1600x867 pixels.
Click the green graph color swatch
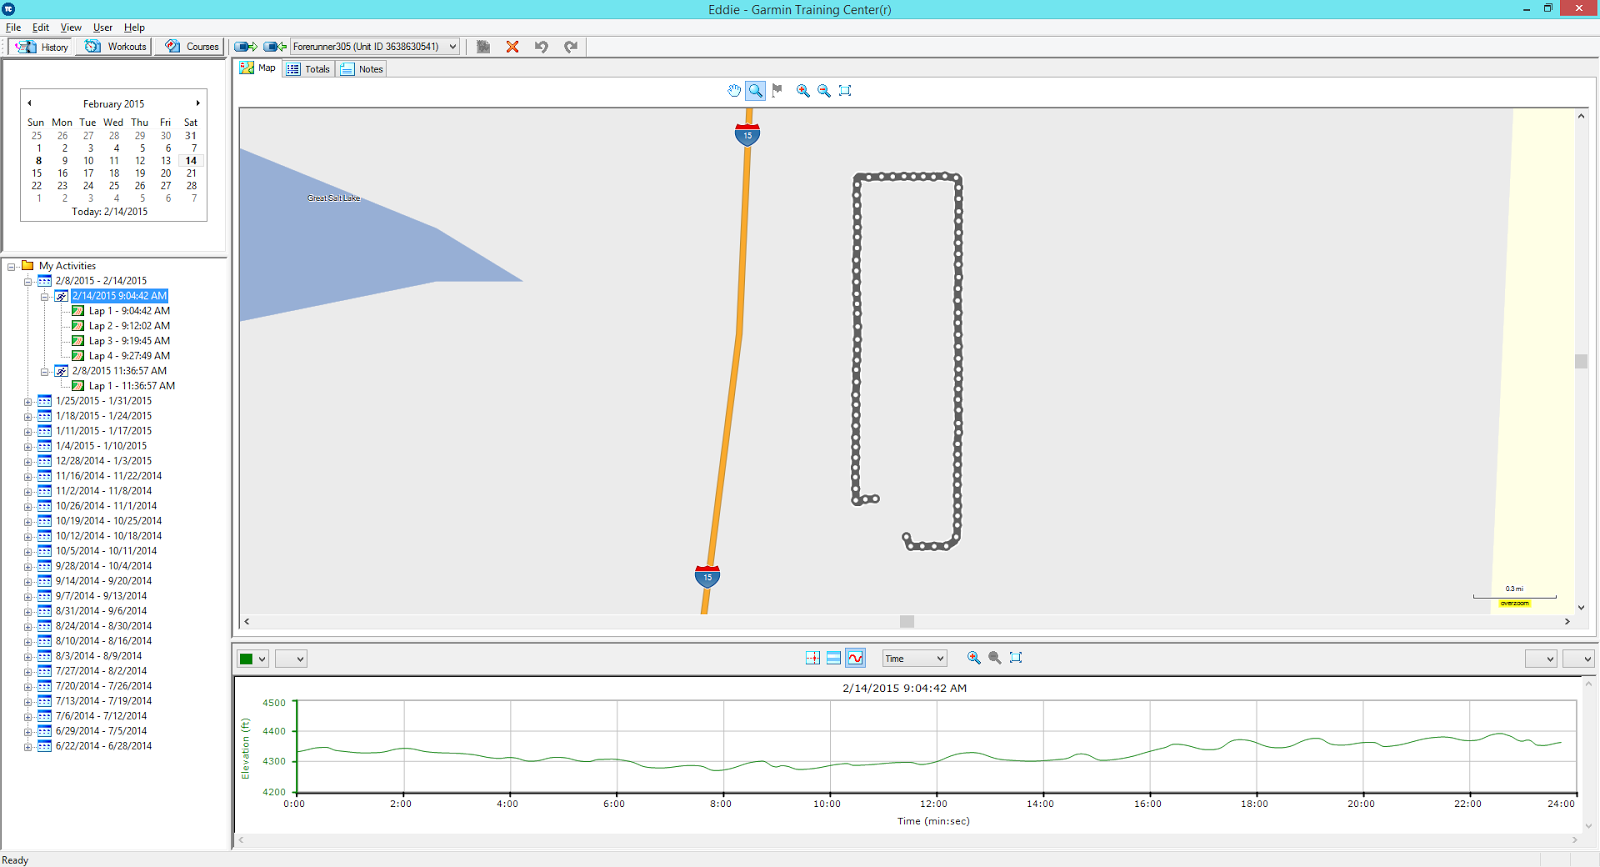tap(246, 659)
